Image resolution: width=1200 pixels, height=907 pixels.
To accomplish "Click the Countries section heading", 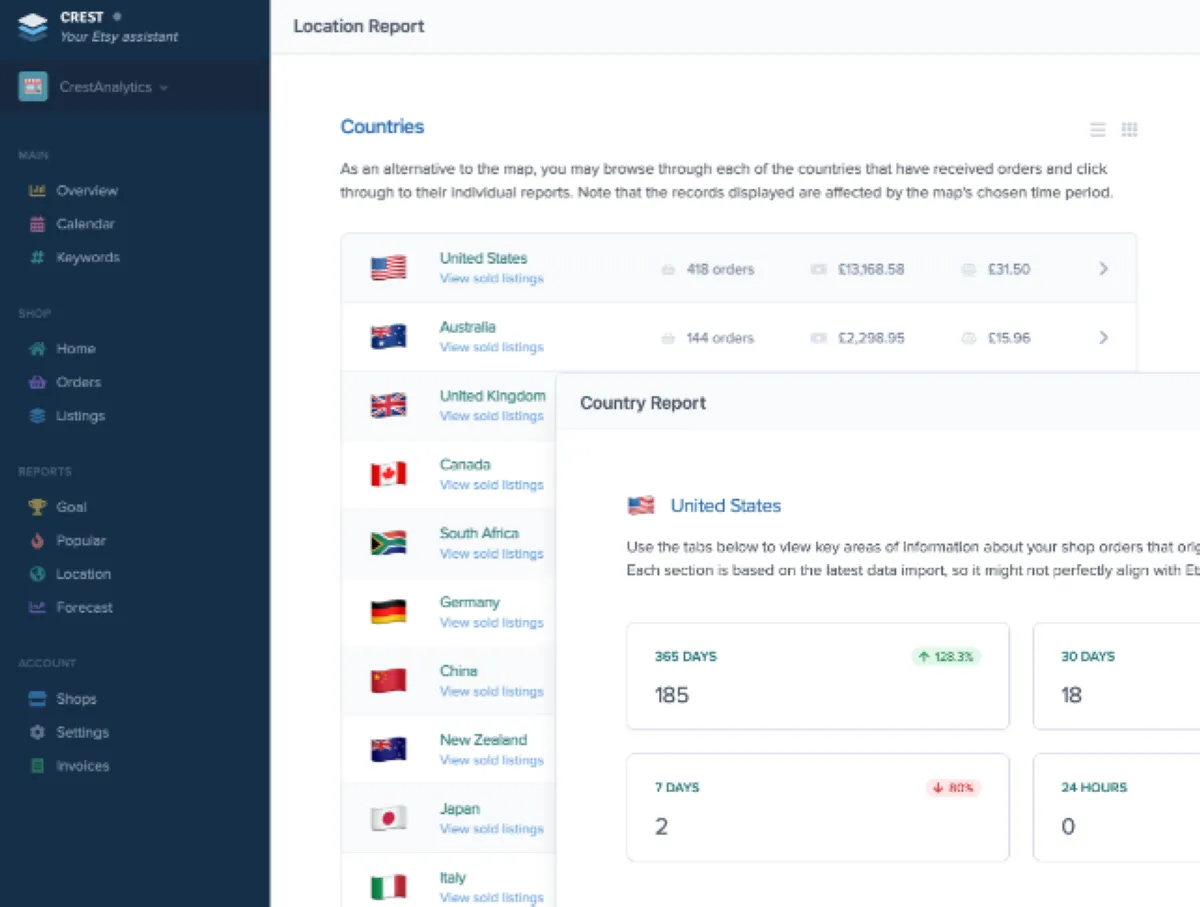I will tap(382, 127).
